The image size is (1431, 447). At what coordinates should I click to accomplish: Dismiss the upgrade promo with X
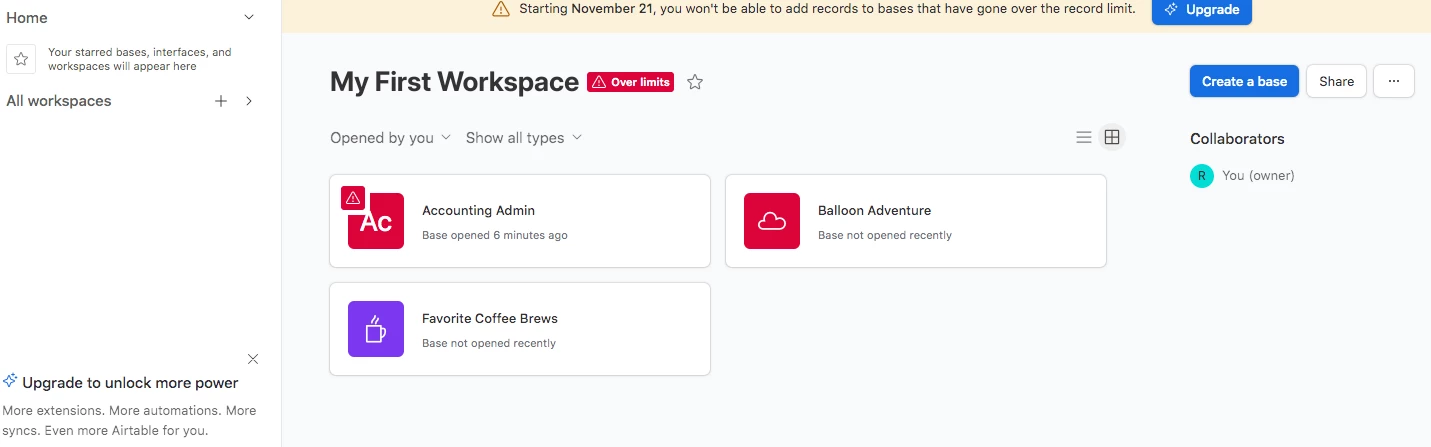click(253, 359)
